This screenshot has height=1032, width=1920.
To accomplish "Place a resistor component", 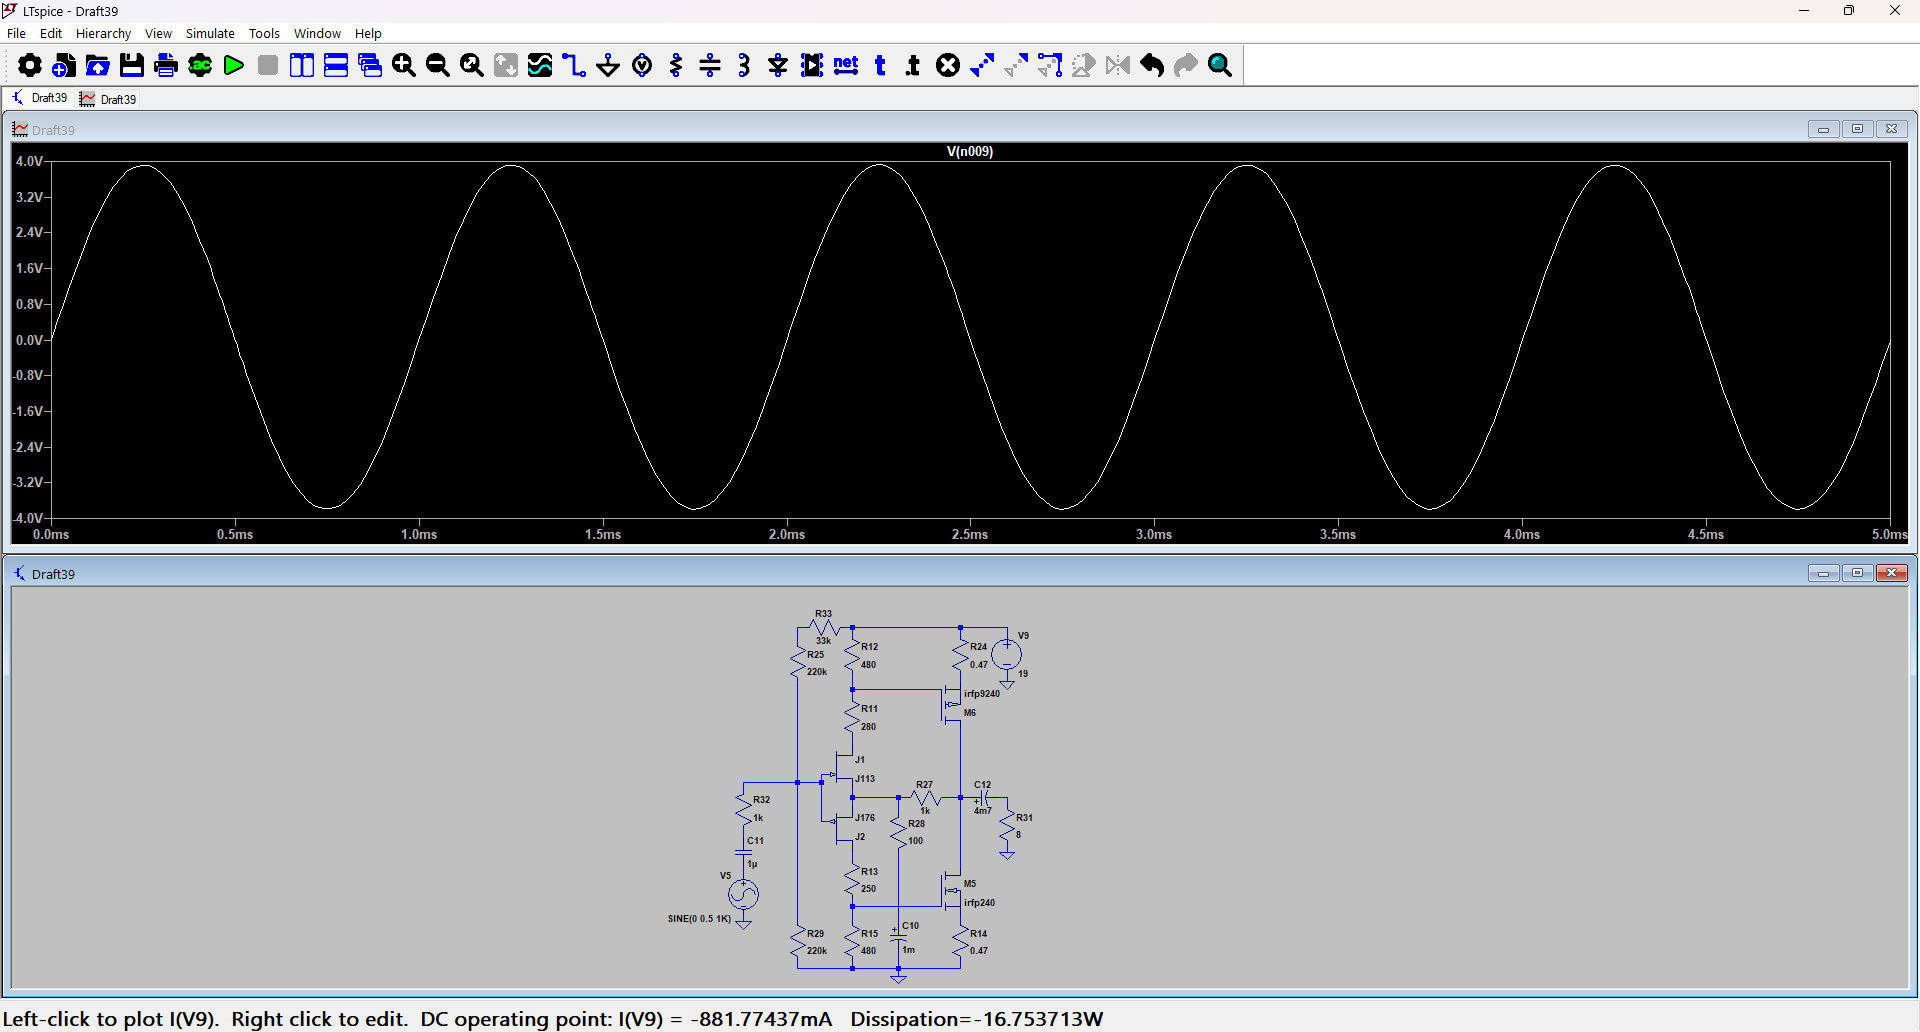I will [x=676, y=66].
